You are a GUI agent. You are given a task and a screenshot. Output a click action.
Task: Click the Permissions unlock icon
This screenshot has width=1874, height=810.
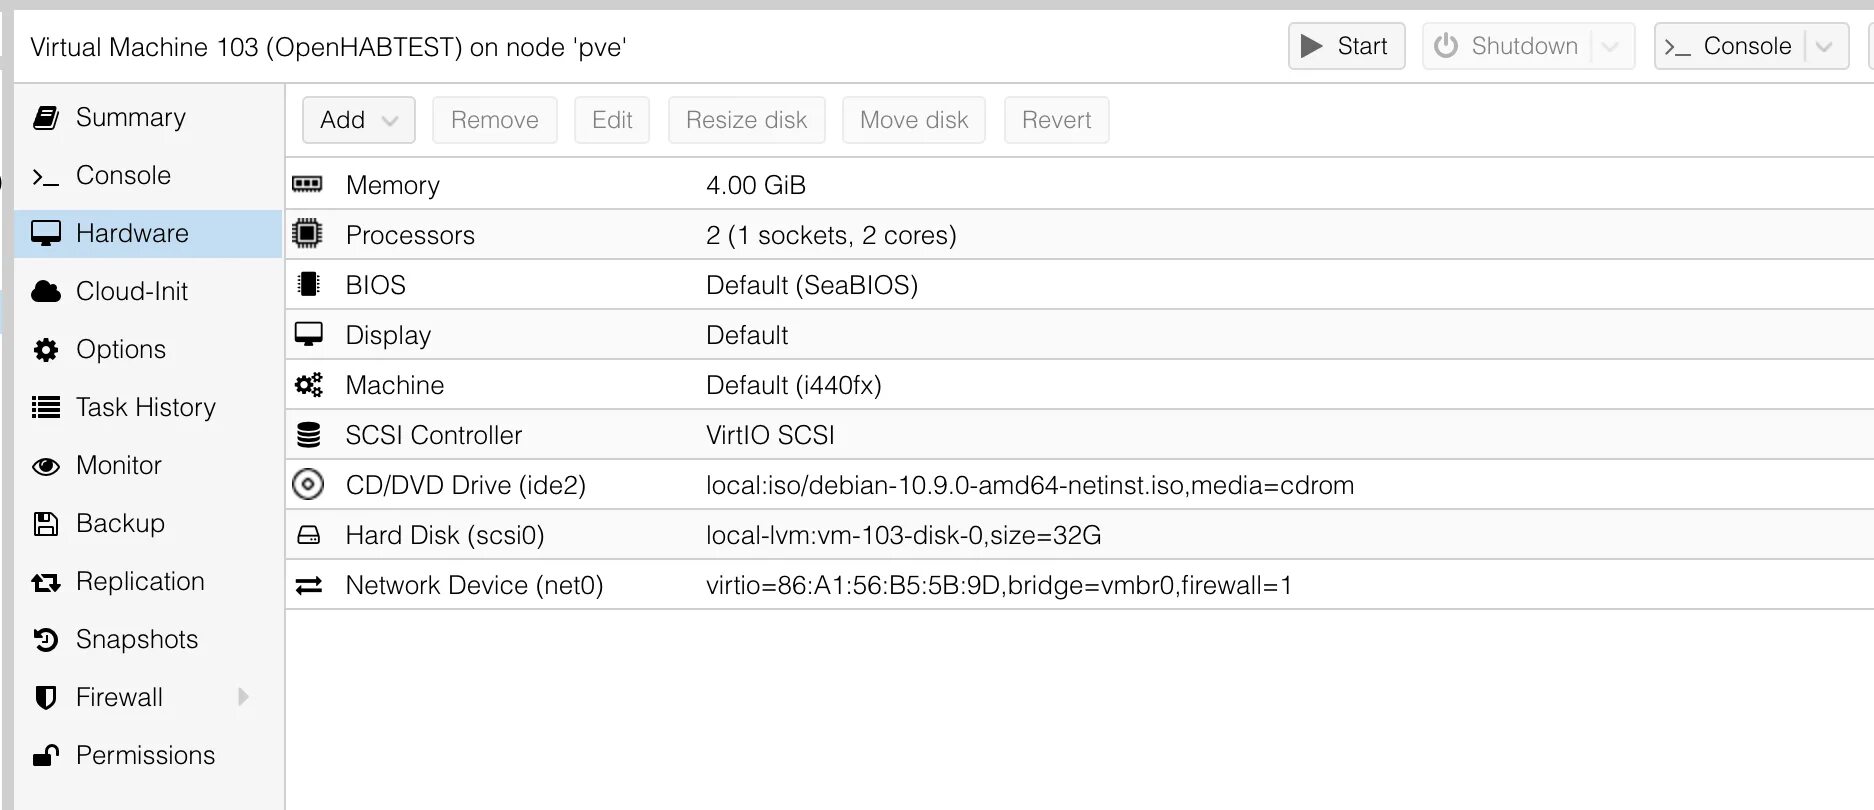click(46, 756)
